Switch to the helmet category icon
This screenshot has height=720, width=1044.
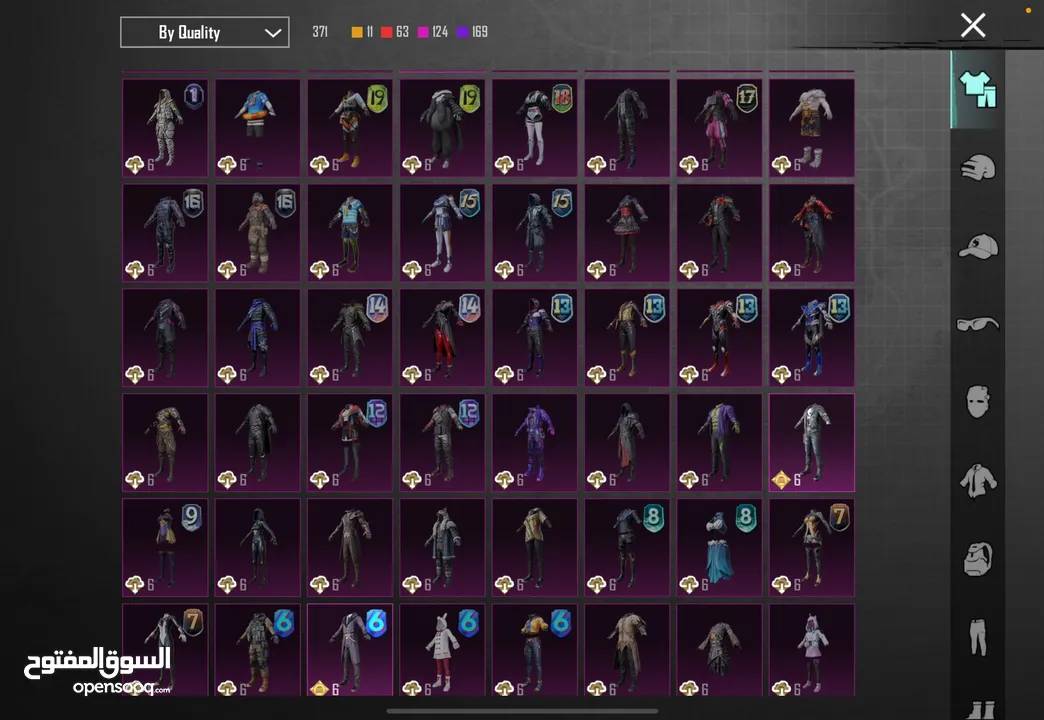coord(977,167)
